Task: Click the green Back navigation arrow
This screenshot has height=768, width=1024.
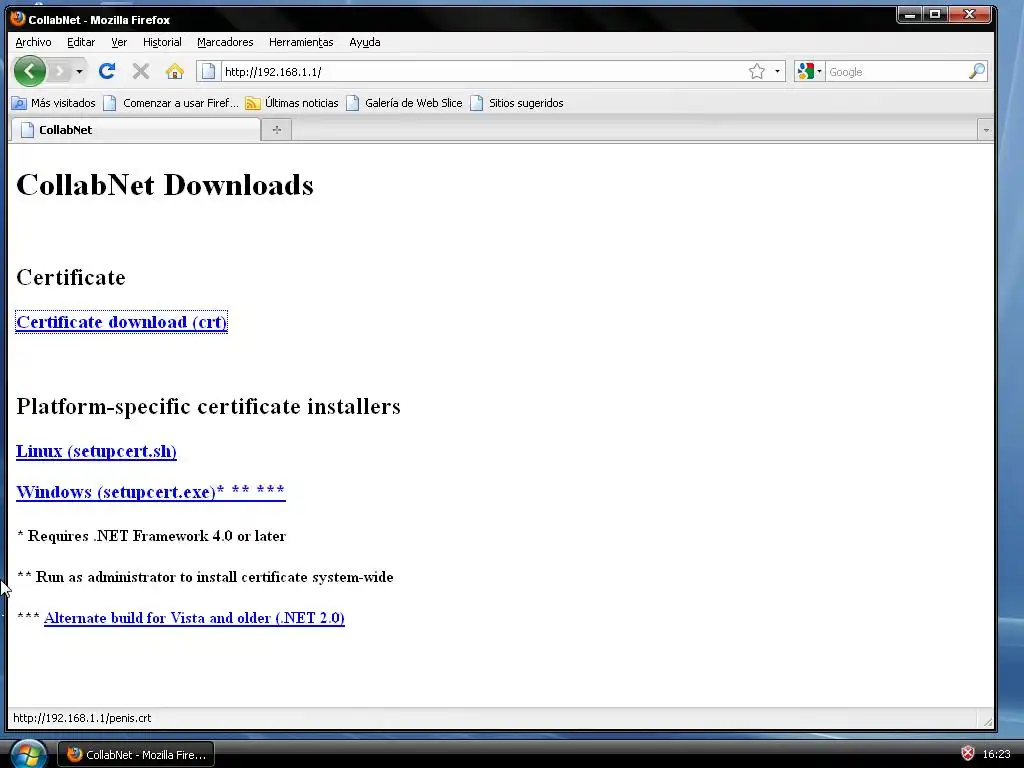Action: [x=29, y=71]
